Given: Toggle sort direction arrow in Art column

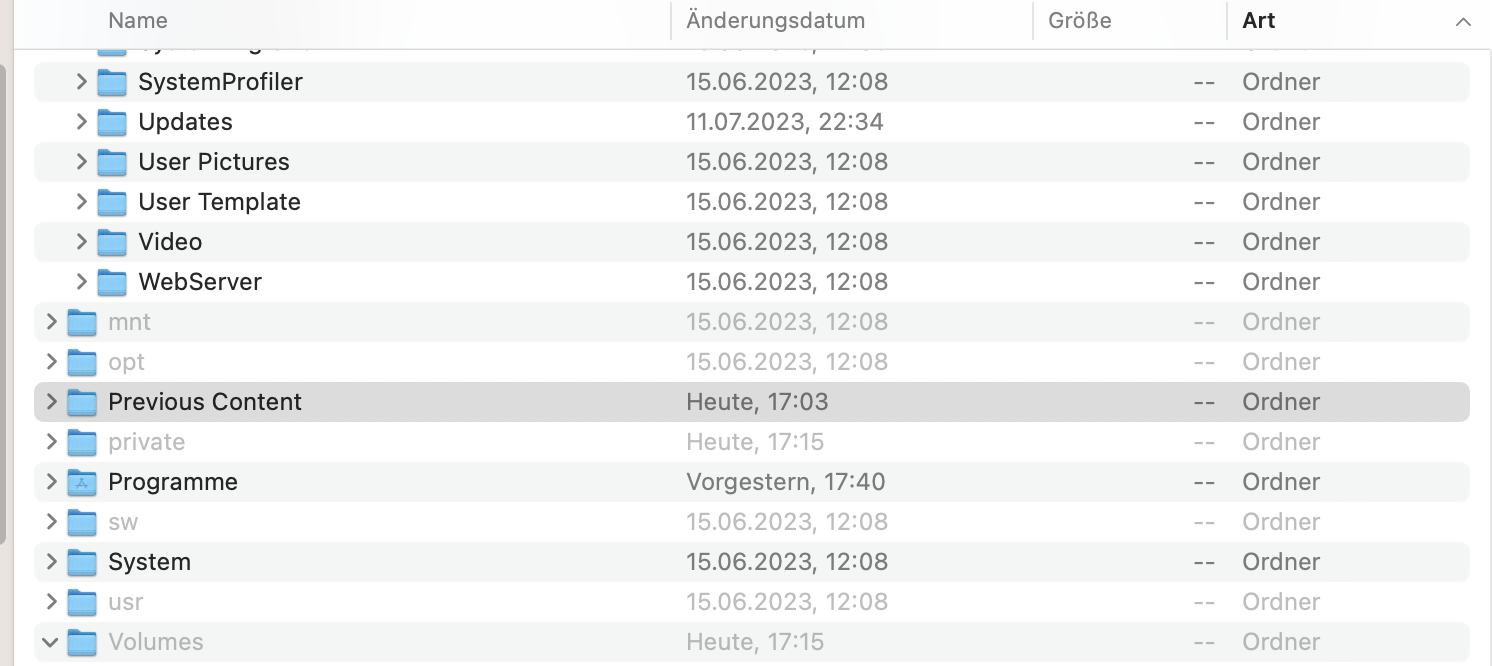Looking at the screenshot, I should [1463, 22].
